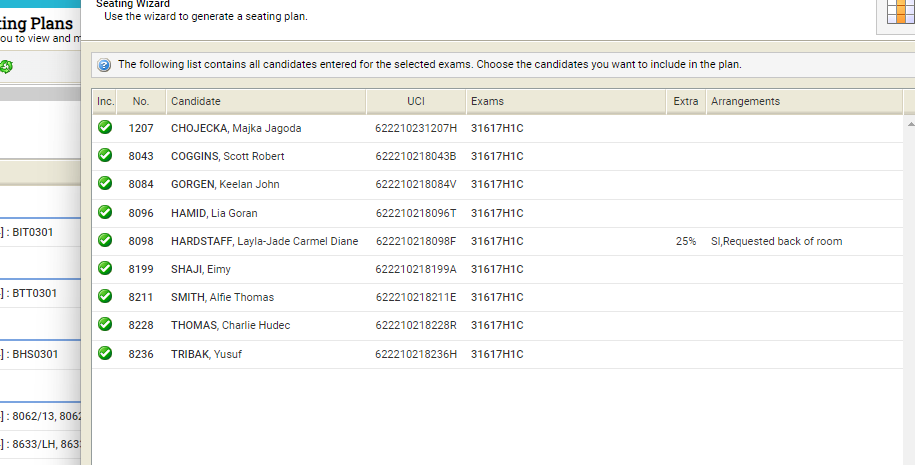Sort by the UCI column header

click(x=416, y=101)
